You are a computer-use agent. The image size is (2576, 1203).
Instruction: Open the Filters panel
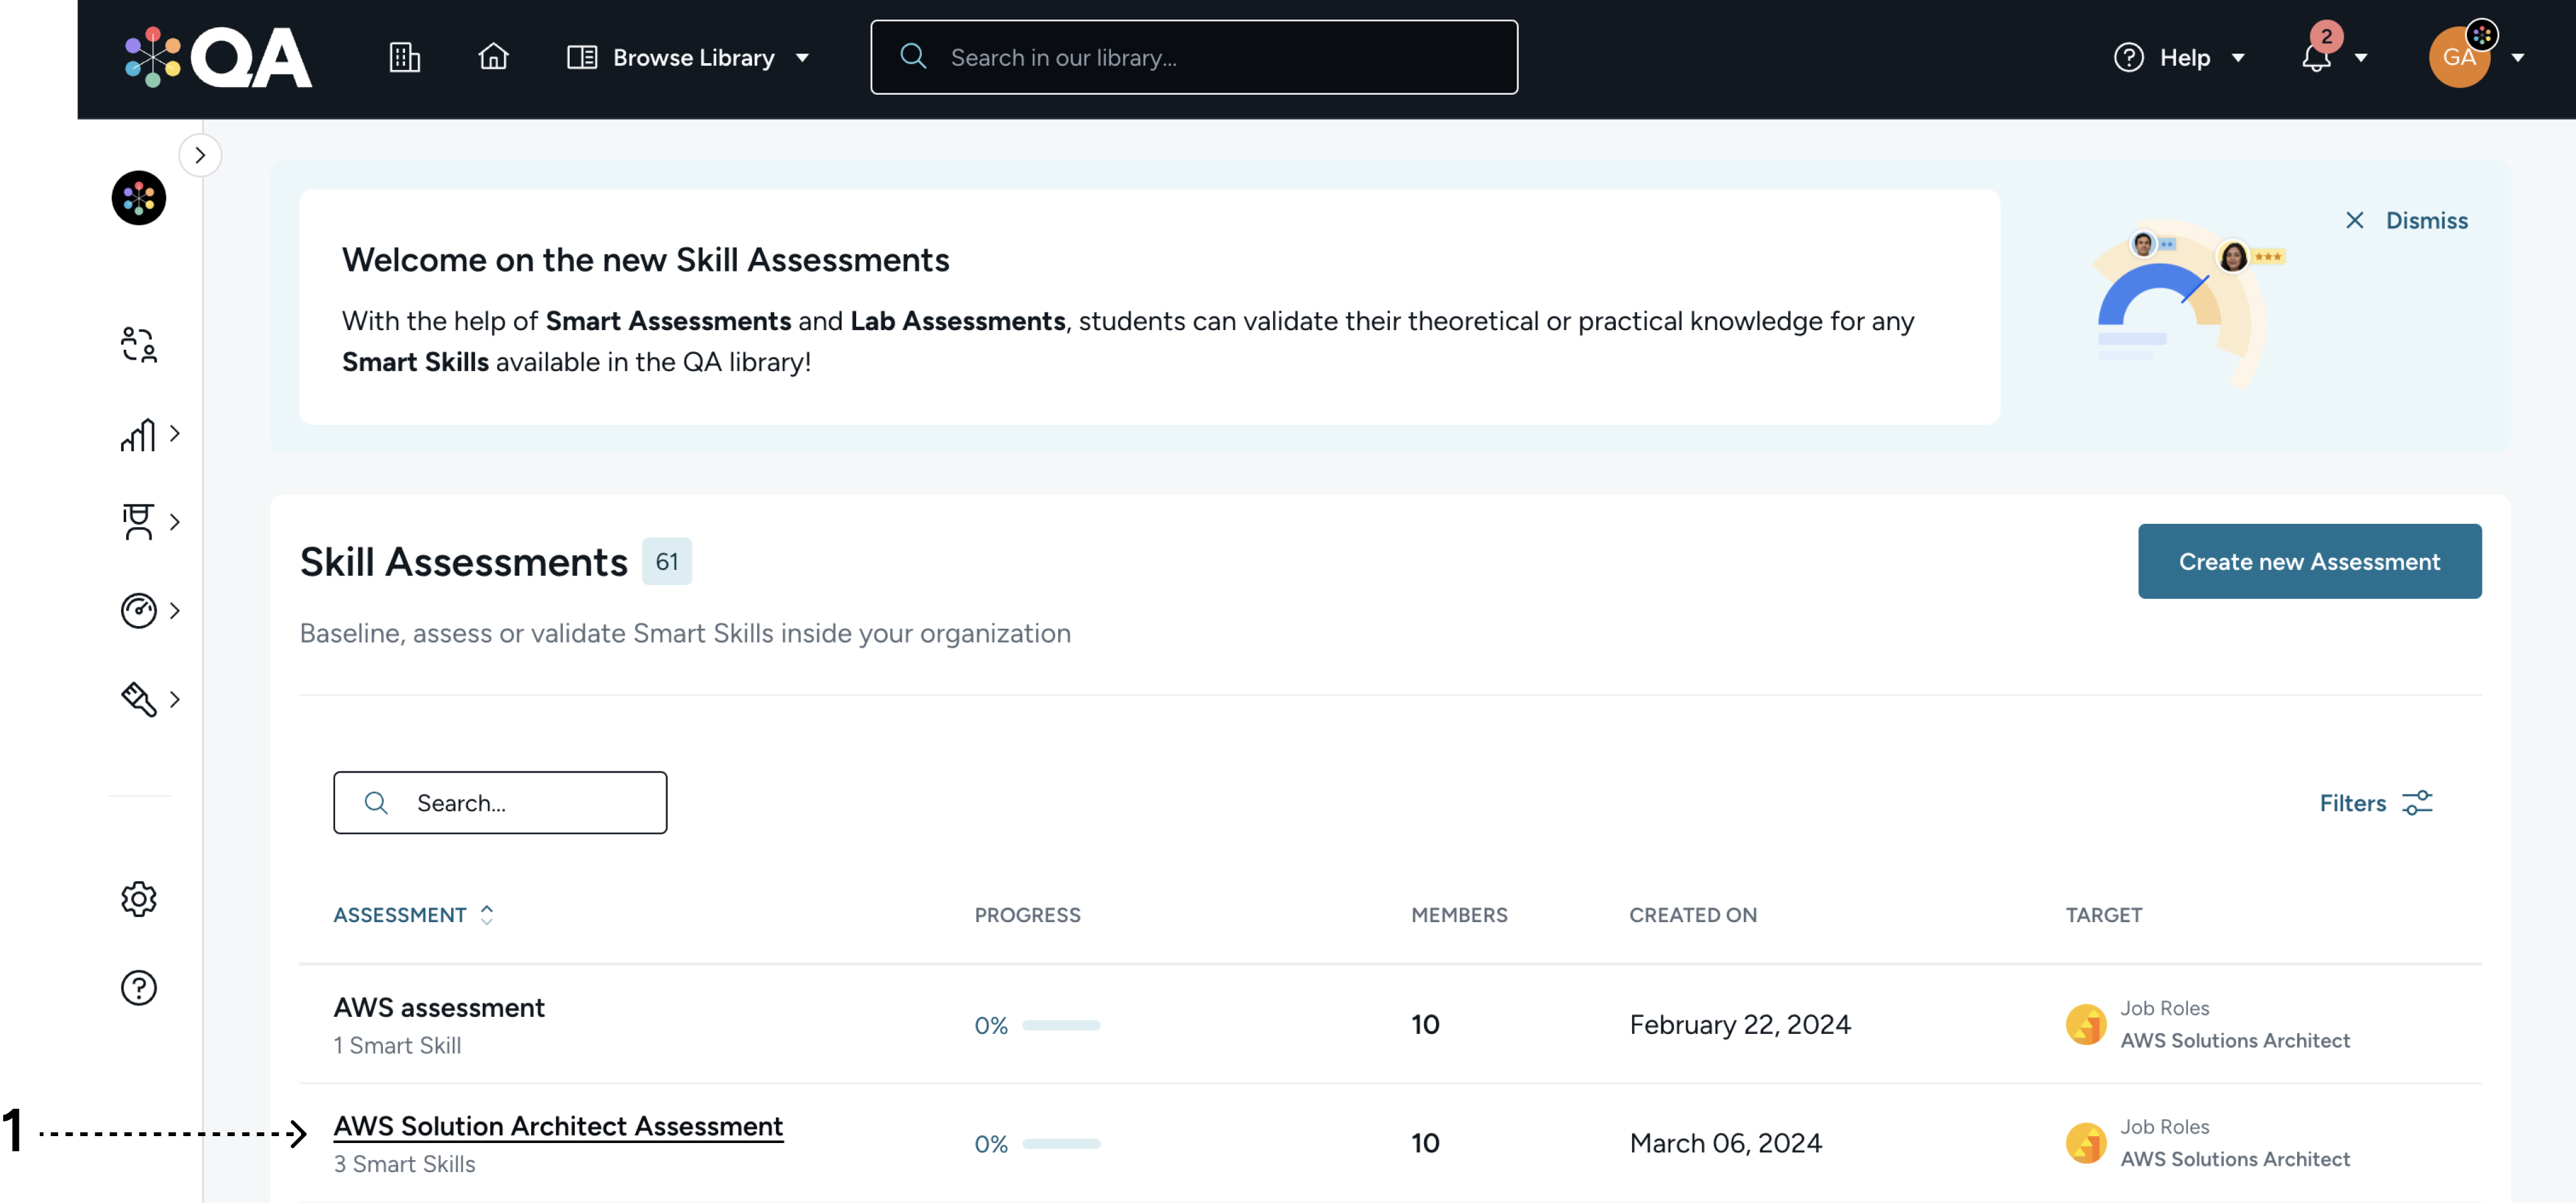pos(2375,802)
